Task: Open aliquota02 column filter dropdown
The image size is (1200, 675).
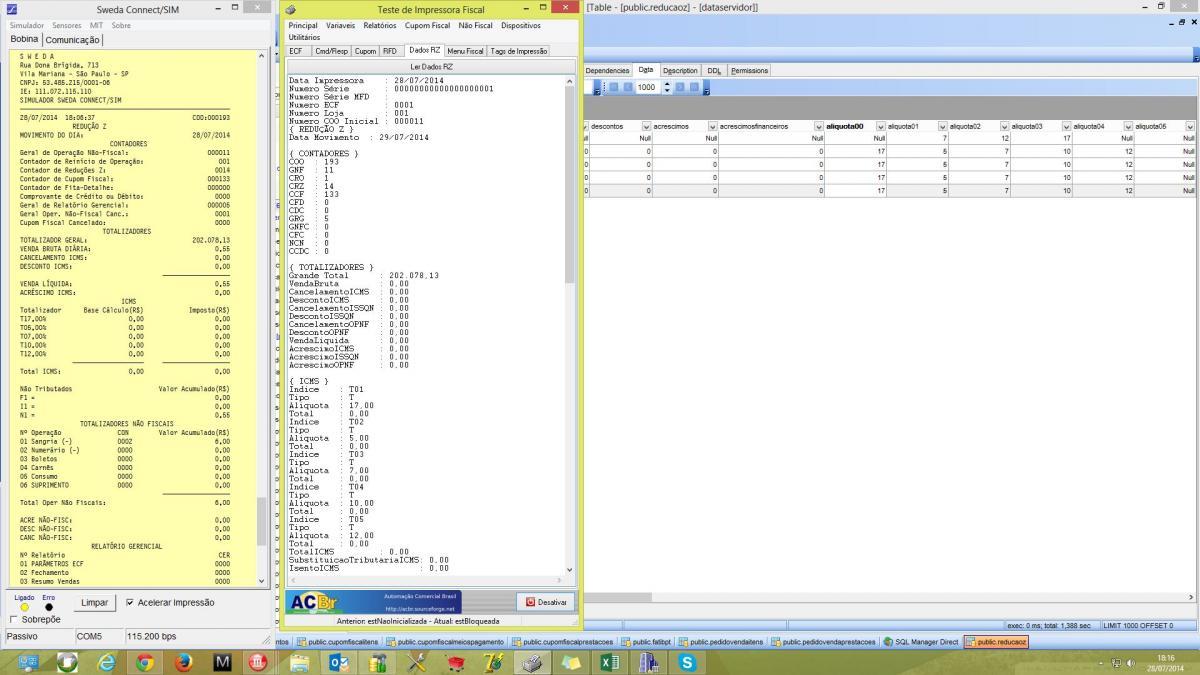Action: coord(1004,127)
